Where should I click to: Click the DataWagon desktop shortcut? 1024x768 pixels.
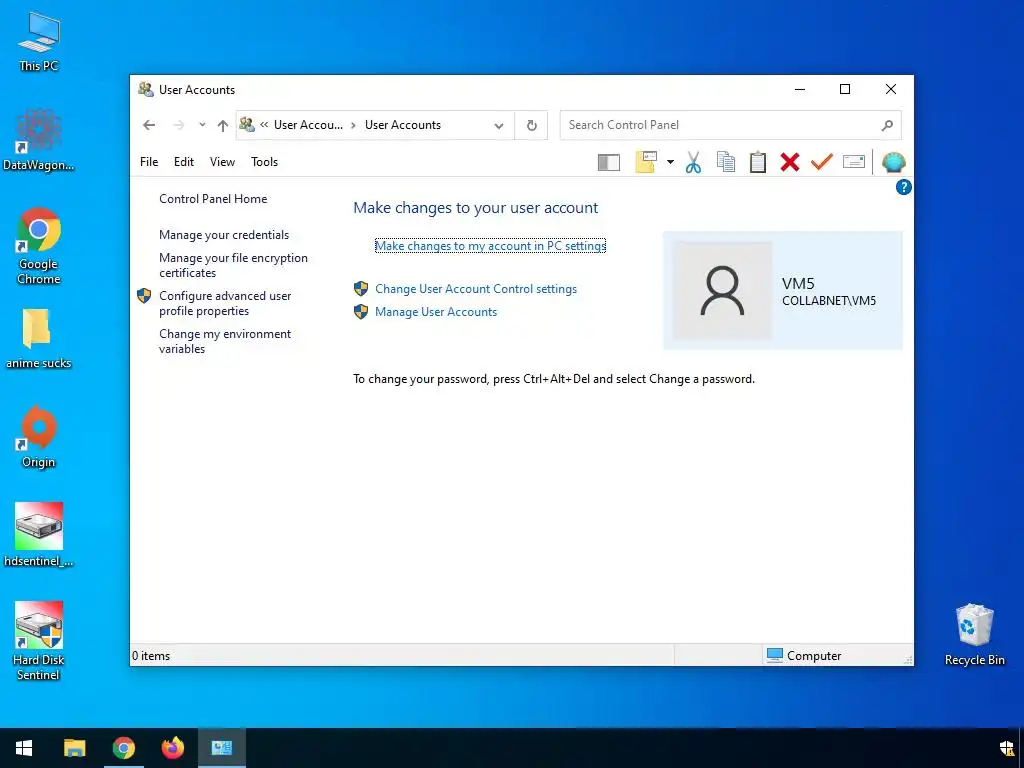39,140
